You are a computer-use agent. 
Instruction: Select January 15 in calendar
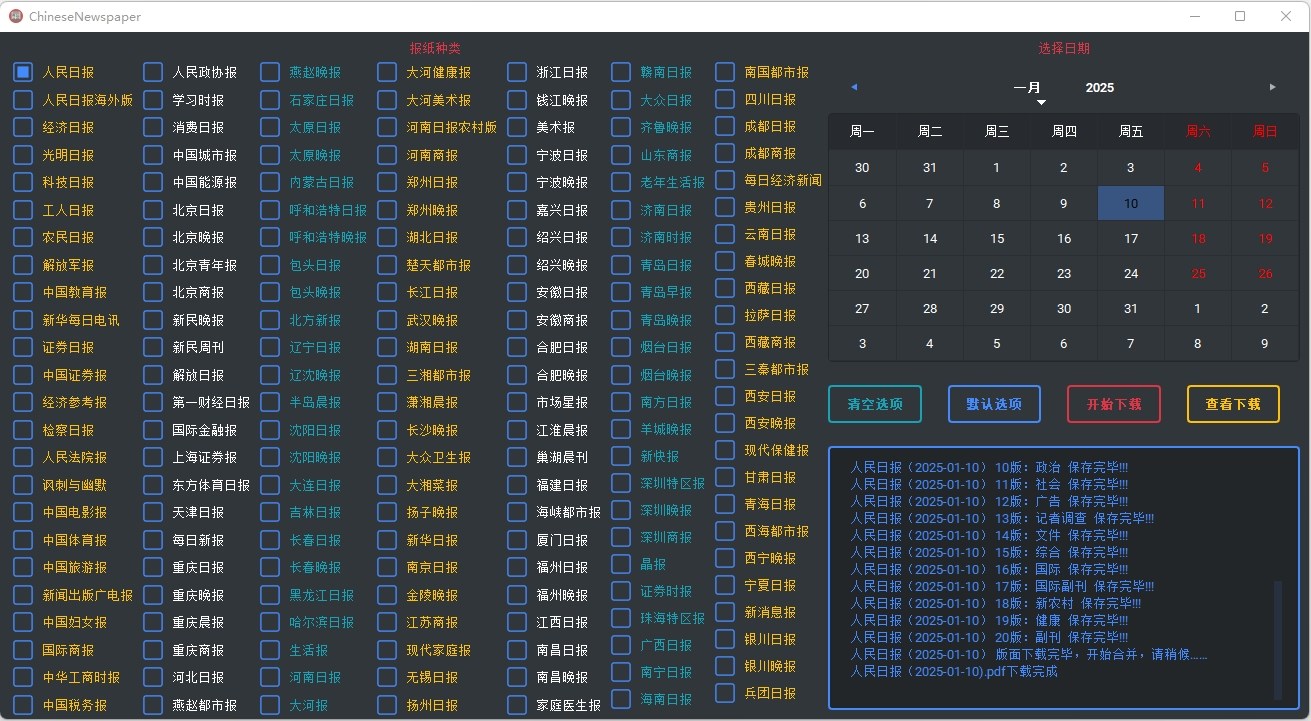point(997,238)
